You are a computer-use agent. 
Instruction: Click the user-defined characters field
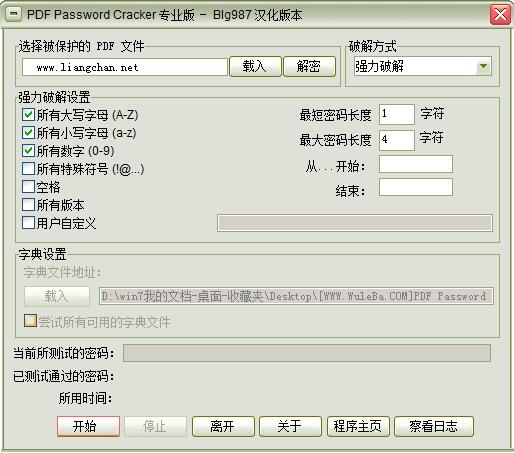355,223
